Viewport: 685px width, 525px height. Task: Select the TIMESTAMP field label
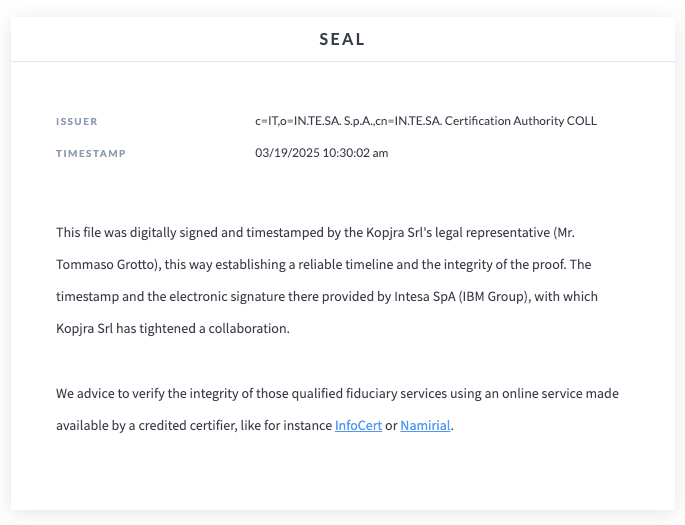[91, 153]
